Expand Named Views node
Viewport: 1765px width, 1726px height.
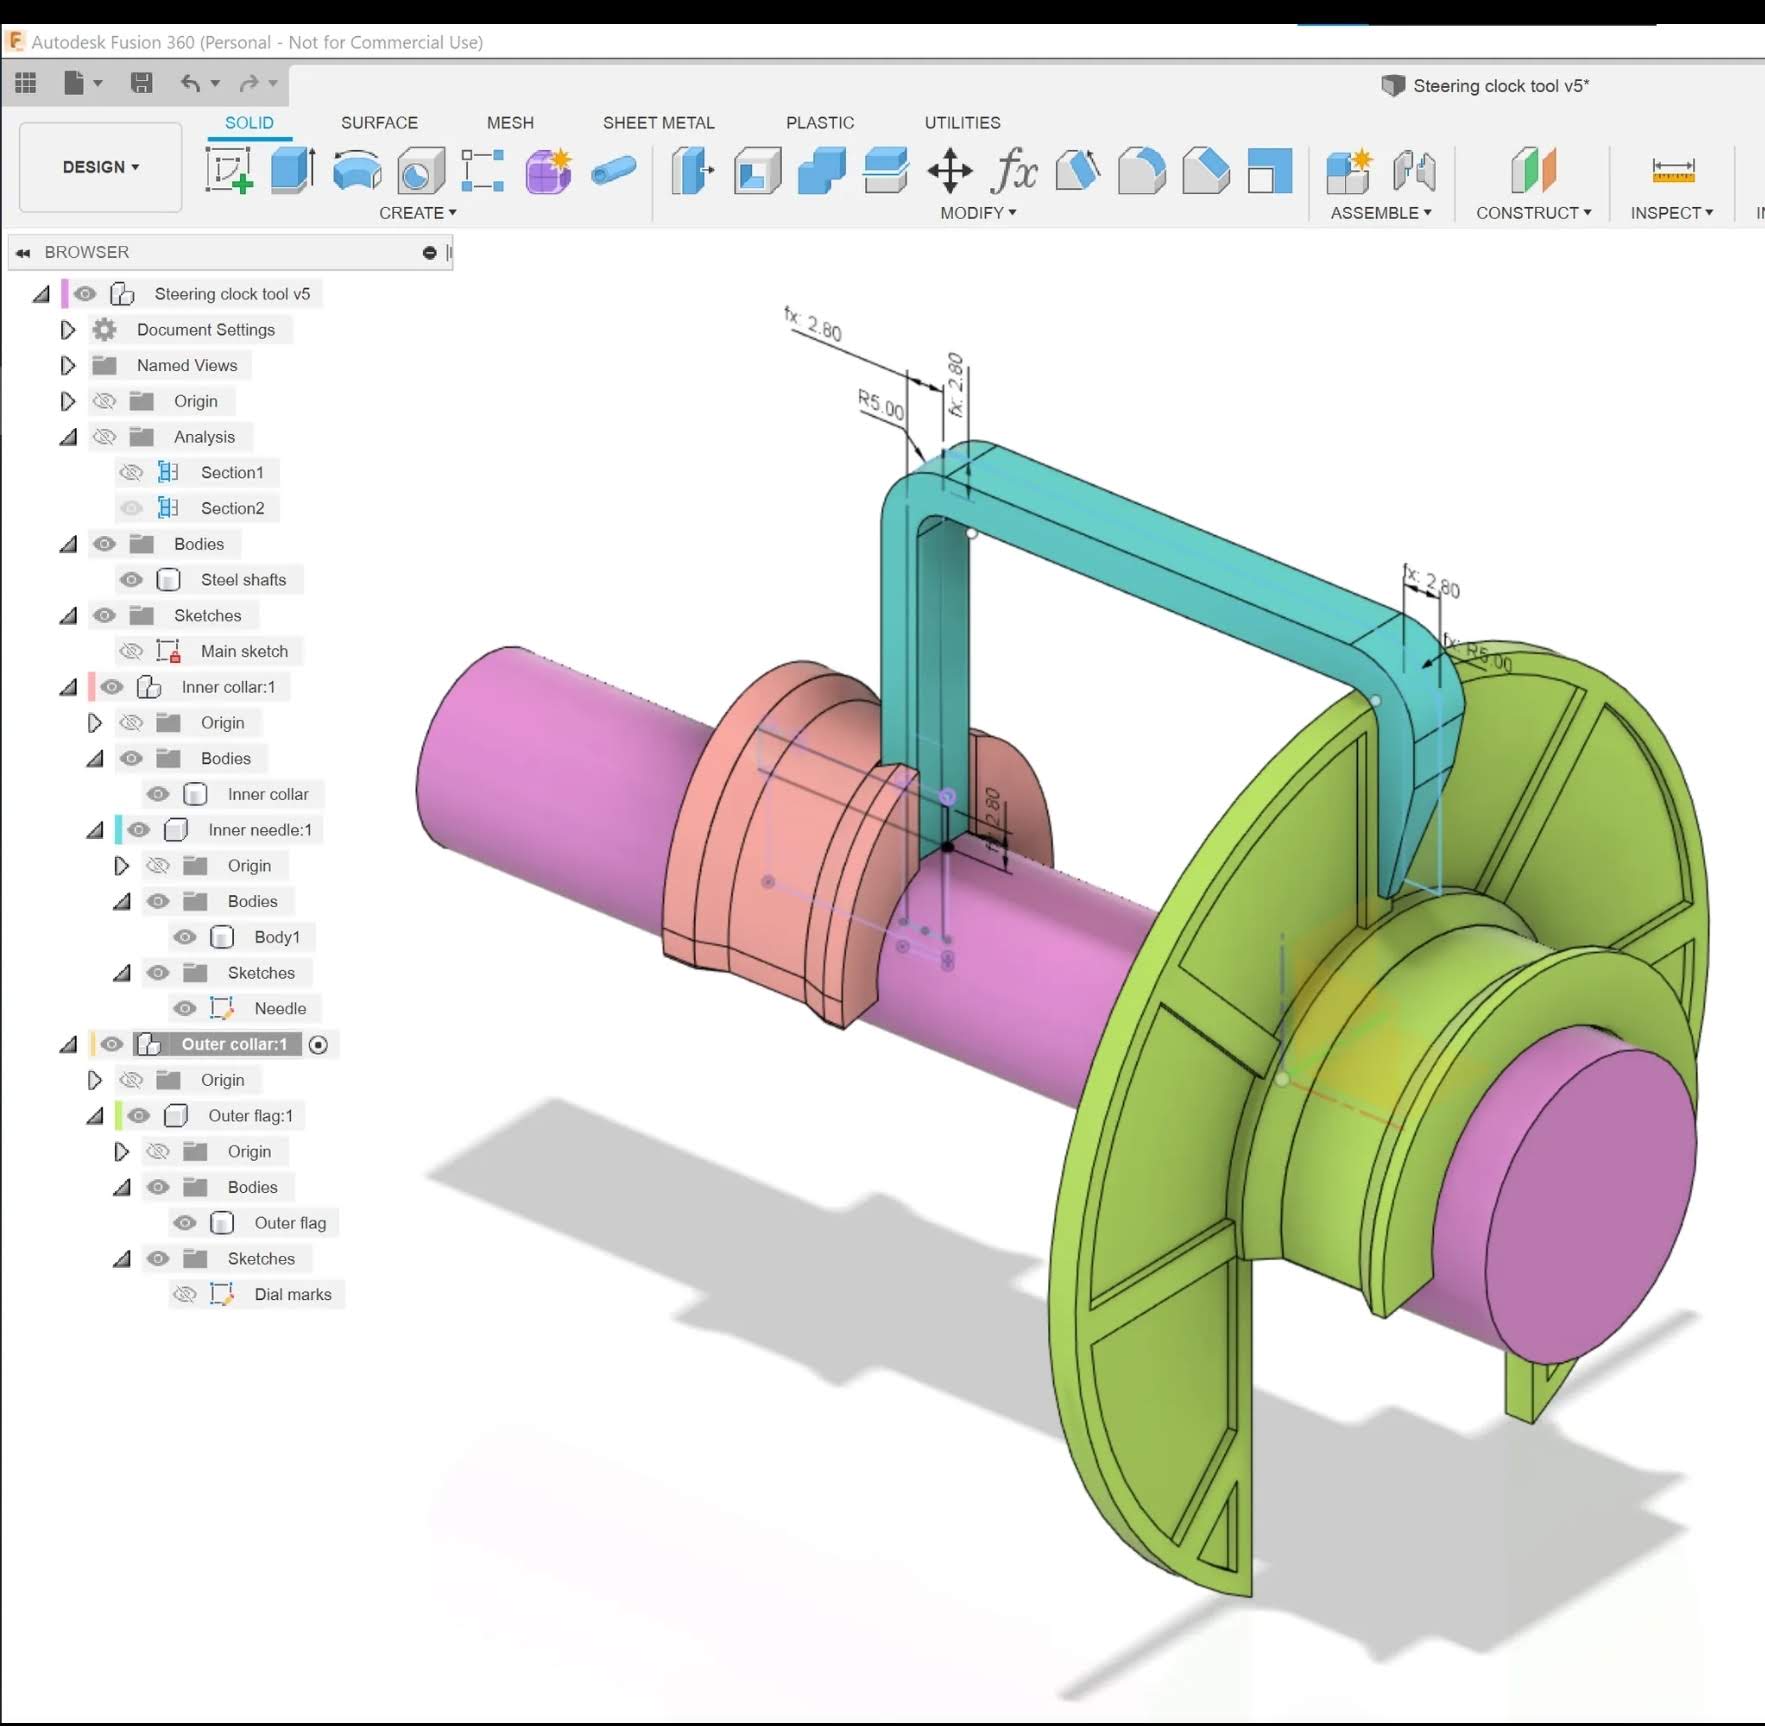(67, 366)
